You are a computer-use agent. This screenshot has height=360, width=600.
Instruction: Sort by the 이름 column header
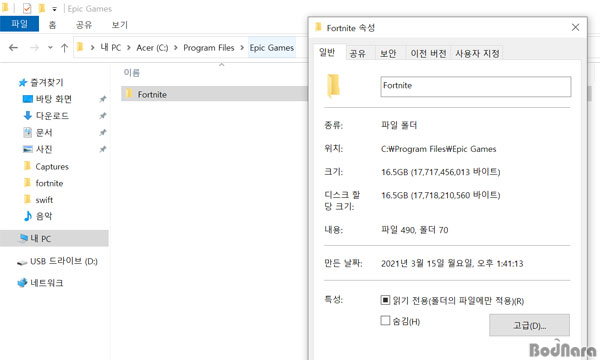132,73
